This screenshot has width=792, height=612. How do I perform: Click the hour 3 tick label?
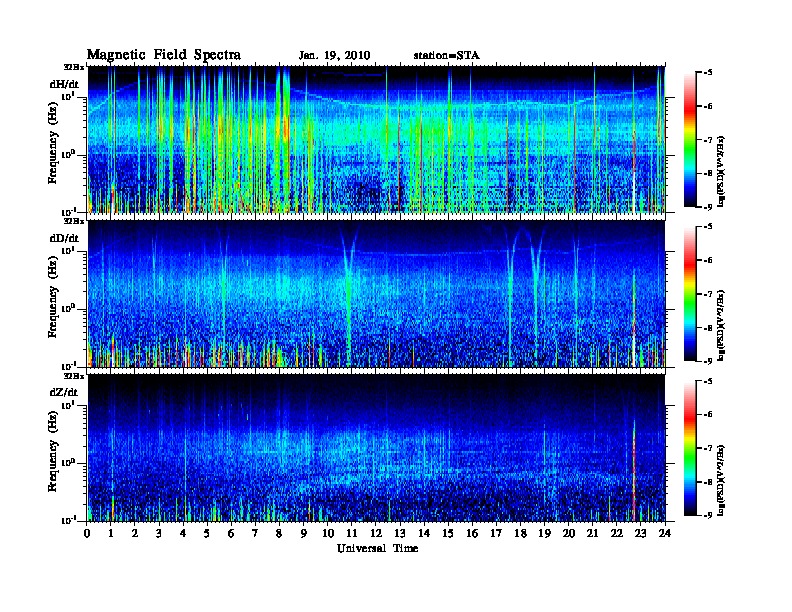pyautogui.click(x=159, y=533)
